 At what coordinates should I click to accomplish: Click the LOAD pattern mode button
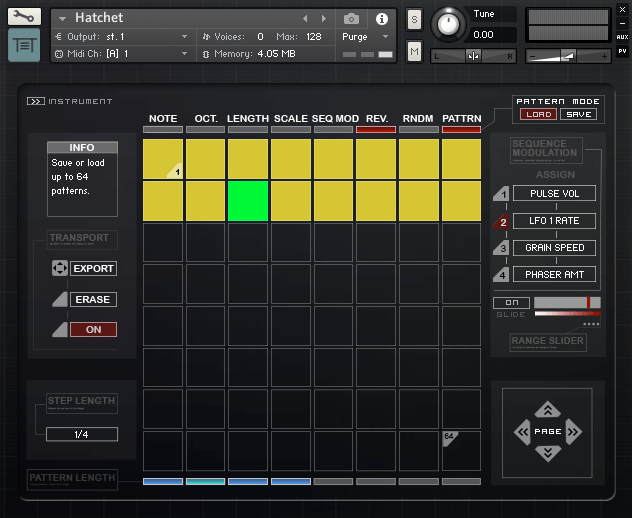click(536, 115)
